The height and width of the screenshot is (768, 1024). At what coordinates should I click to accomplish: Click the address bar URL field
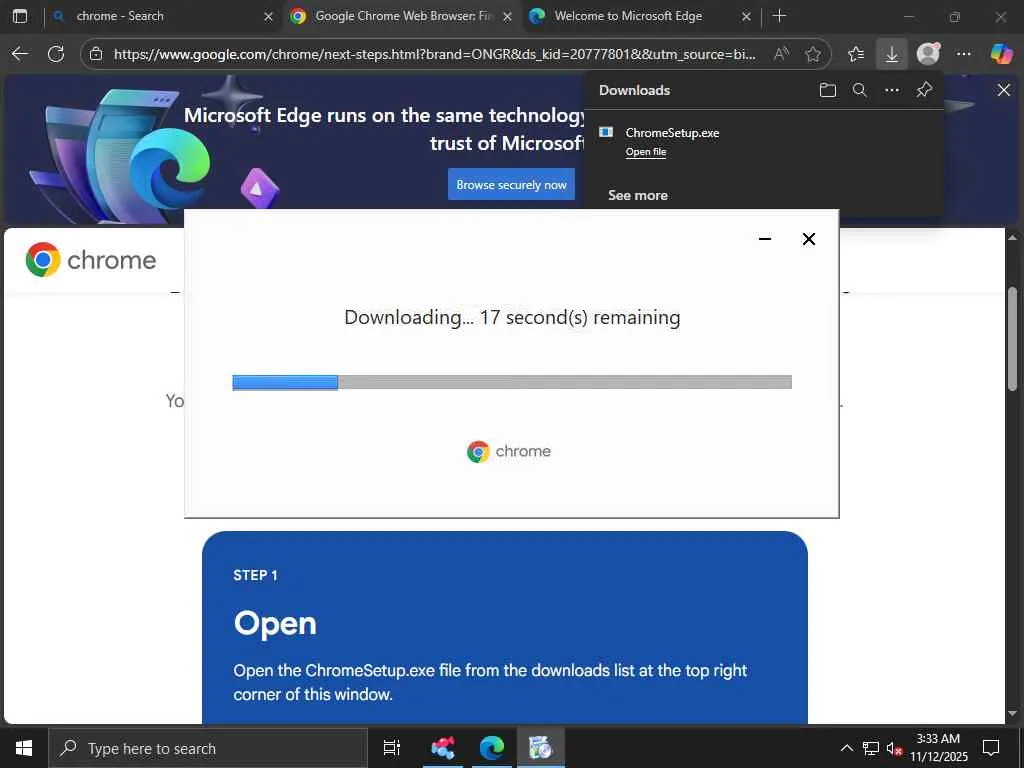tap(435, 54)
